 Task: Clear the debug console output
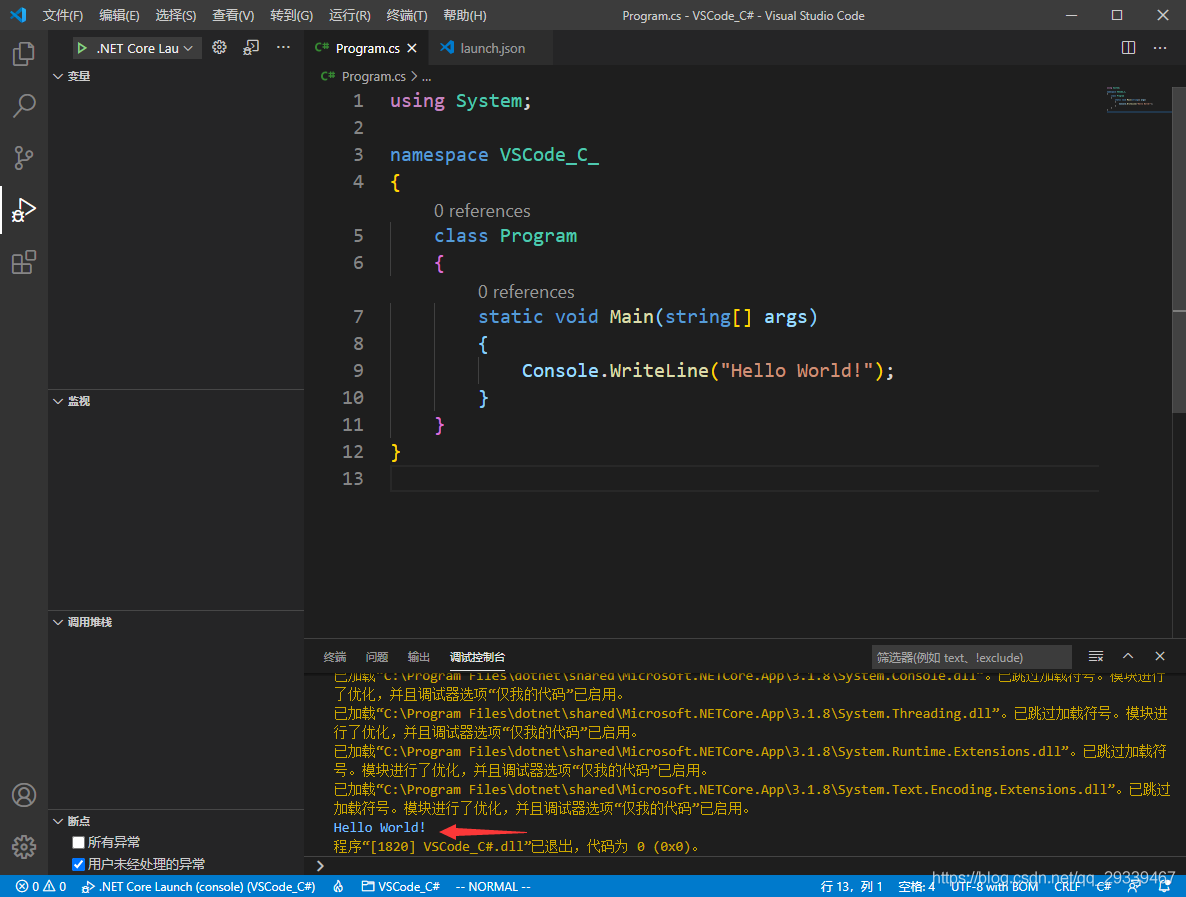(x=1096, y=657)
